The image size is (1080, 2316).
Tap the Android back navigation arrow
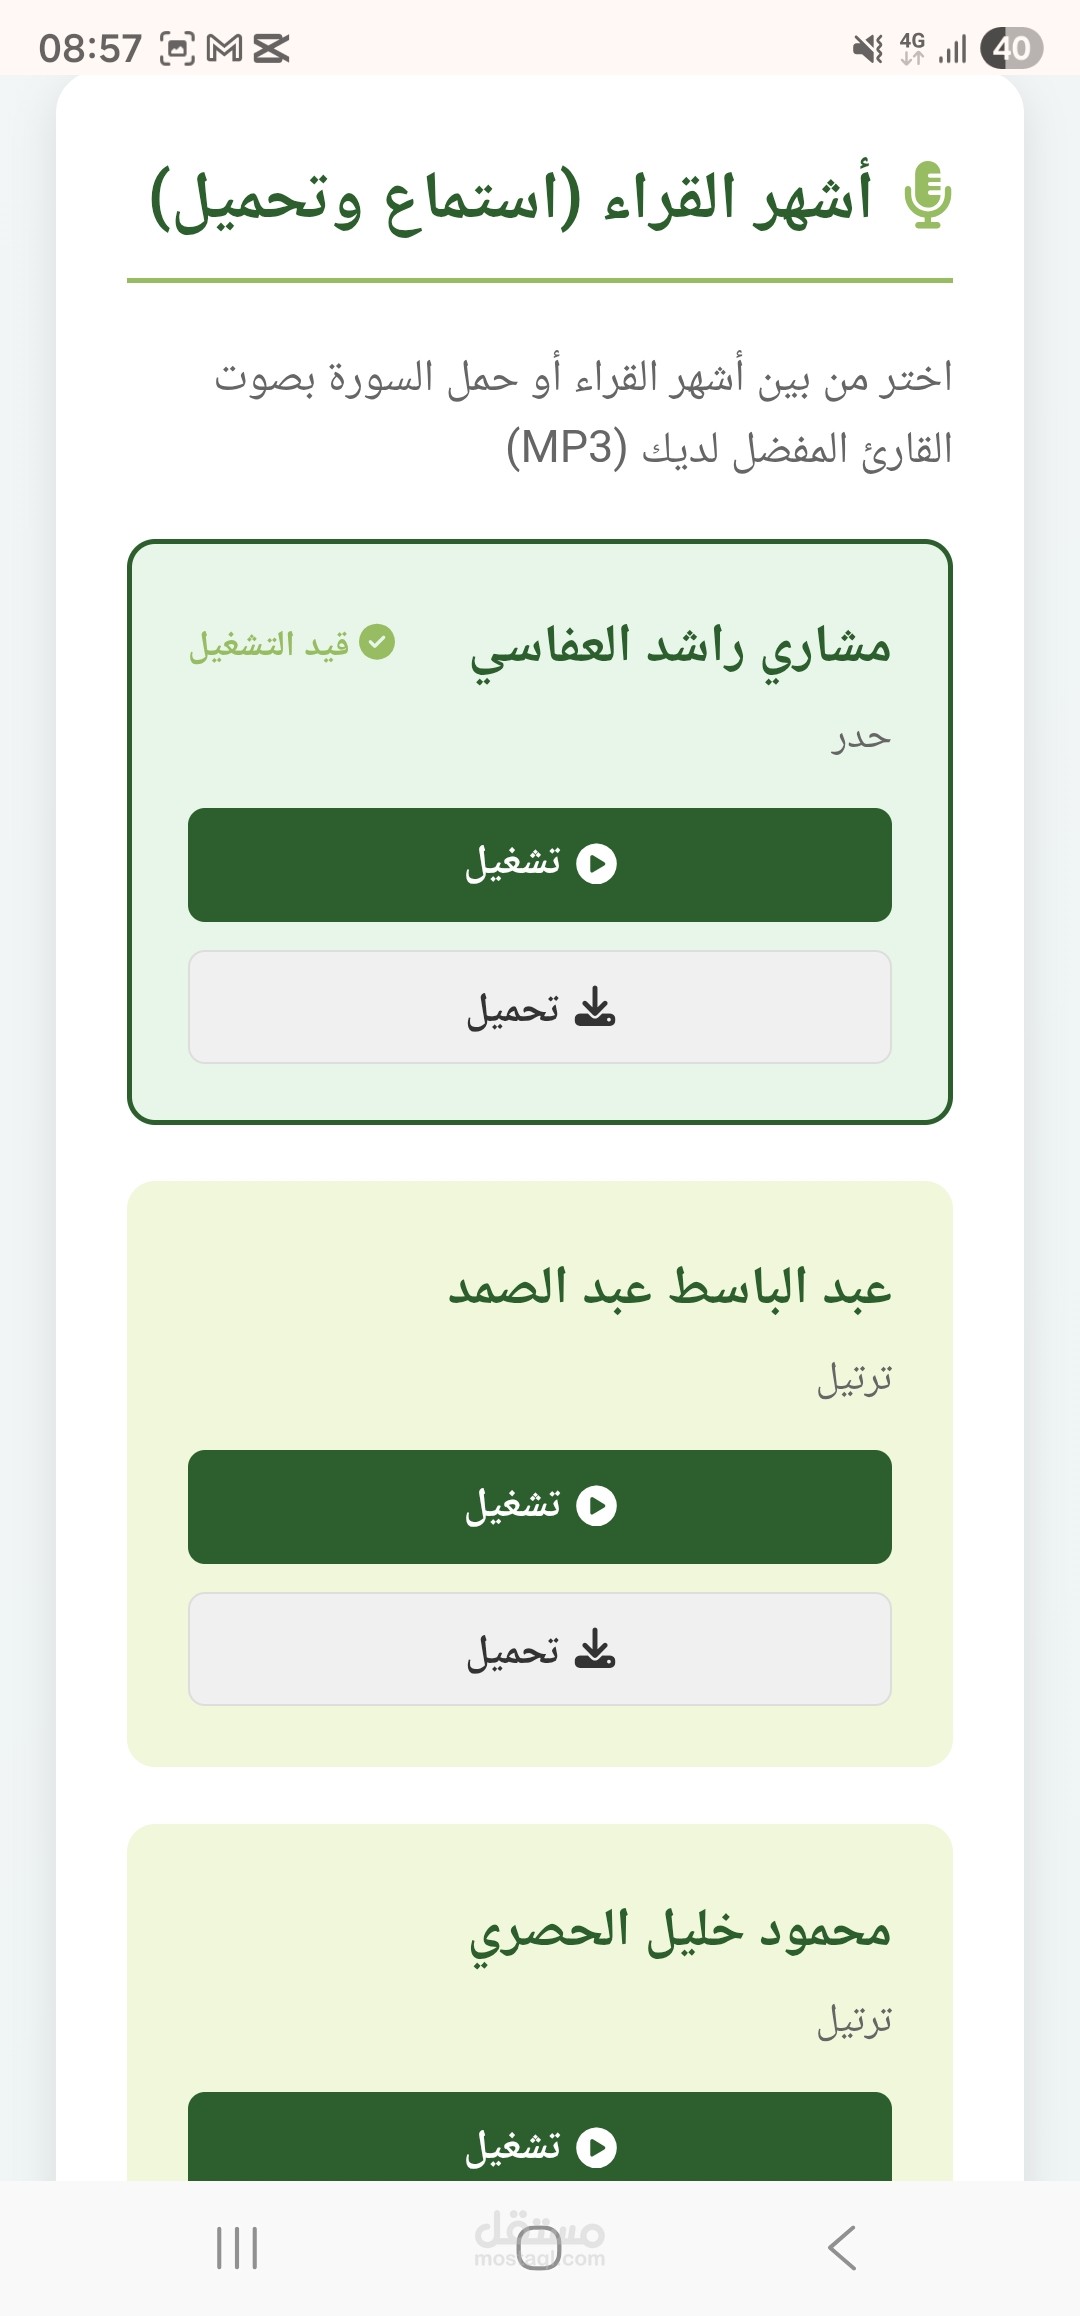(x=842, y=2248)
